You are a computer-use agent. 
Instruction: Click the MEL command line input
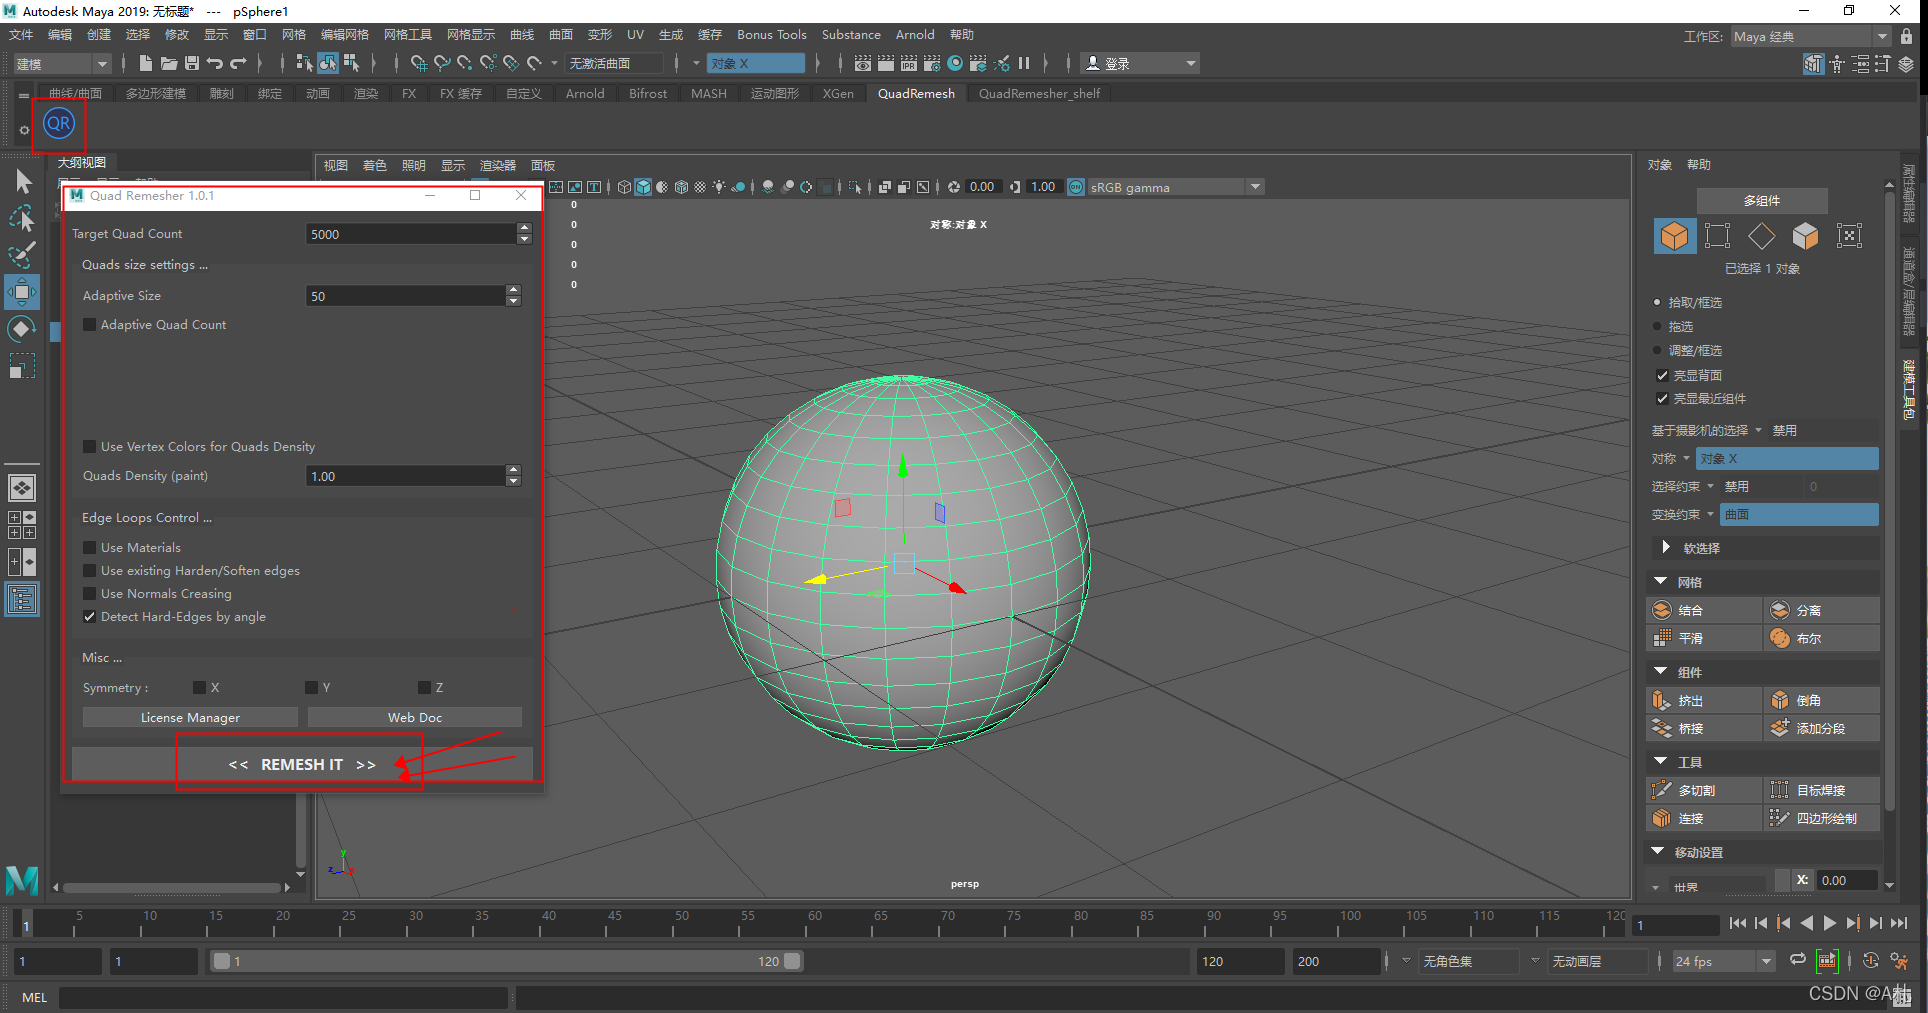[283, 997]
